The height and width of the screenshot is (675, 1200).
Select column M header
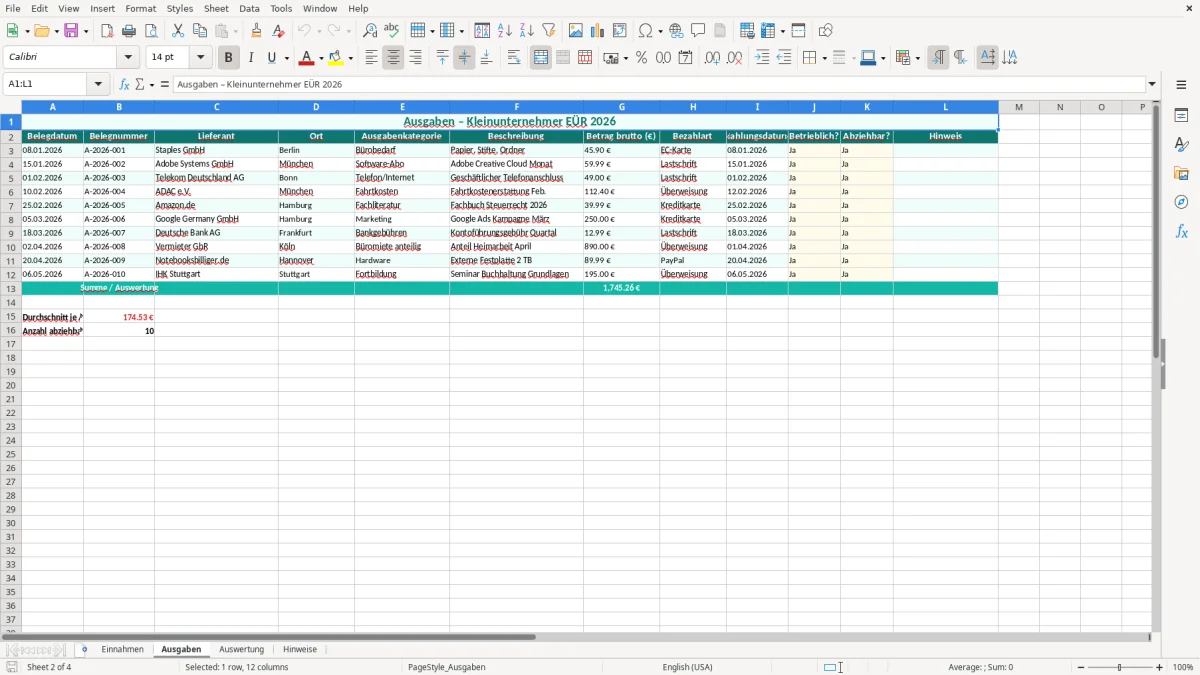(1018, 107)
